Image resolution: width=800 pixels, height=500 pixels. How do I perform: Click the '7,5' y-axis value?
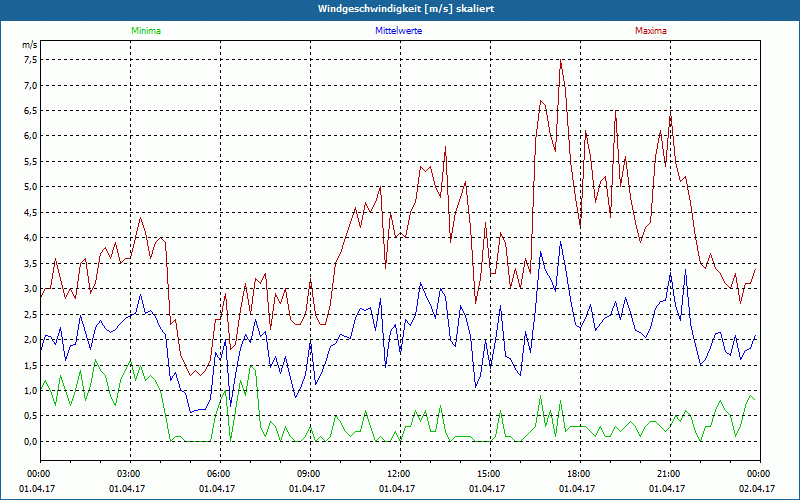pos(31,60)
